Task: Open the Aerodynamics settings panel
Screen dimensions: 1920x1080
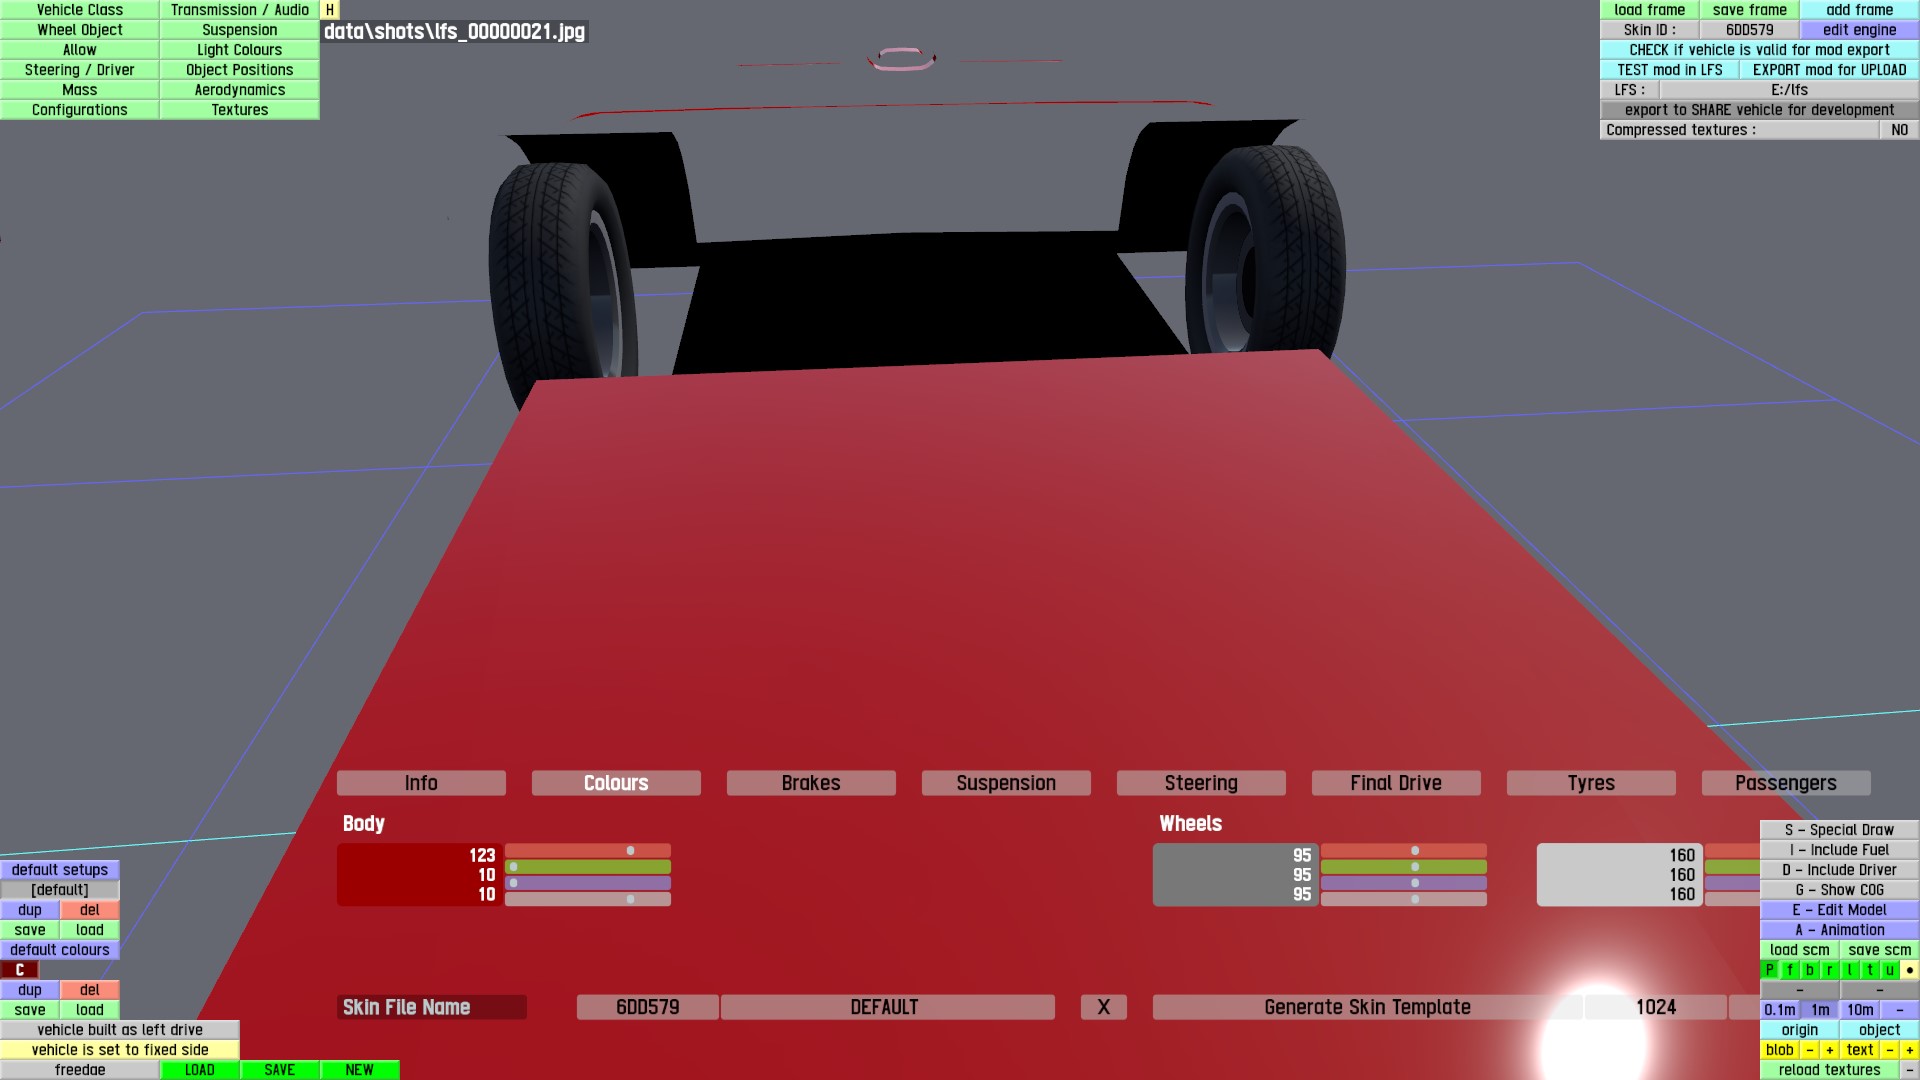Action: click(x=239, y=90)
